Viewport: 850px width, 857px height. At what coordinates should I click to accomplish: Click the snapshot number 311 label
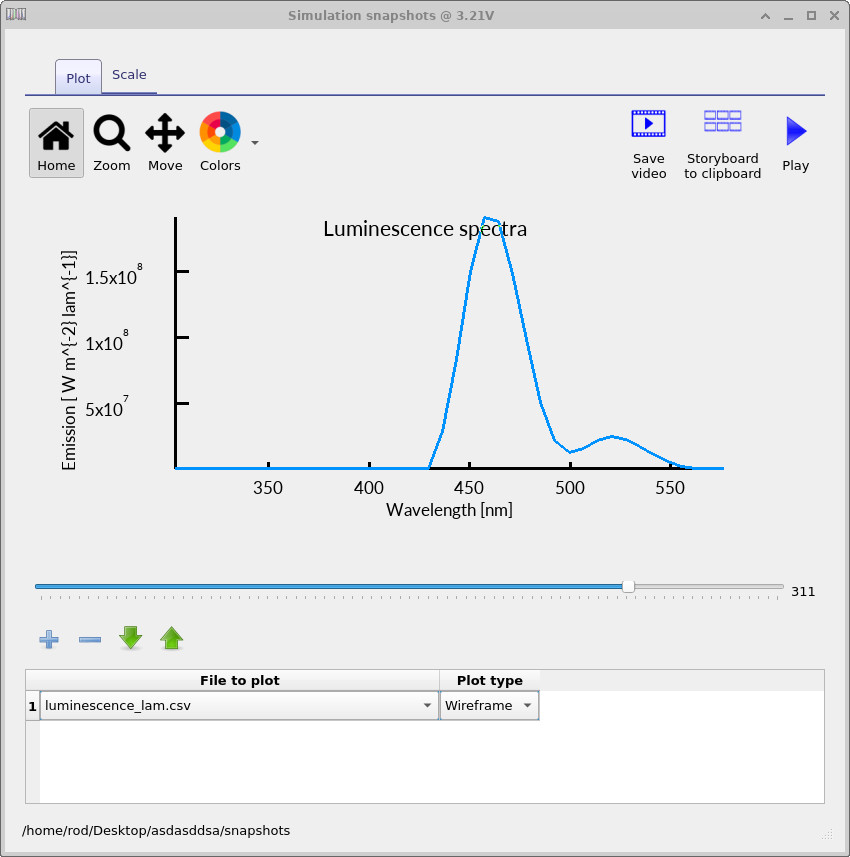click(803, 592)
